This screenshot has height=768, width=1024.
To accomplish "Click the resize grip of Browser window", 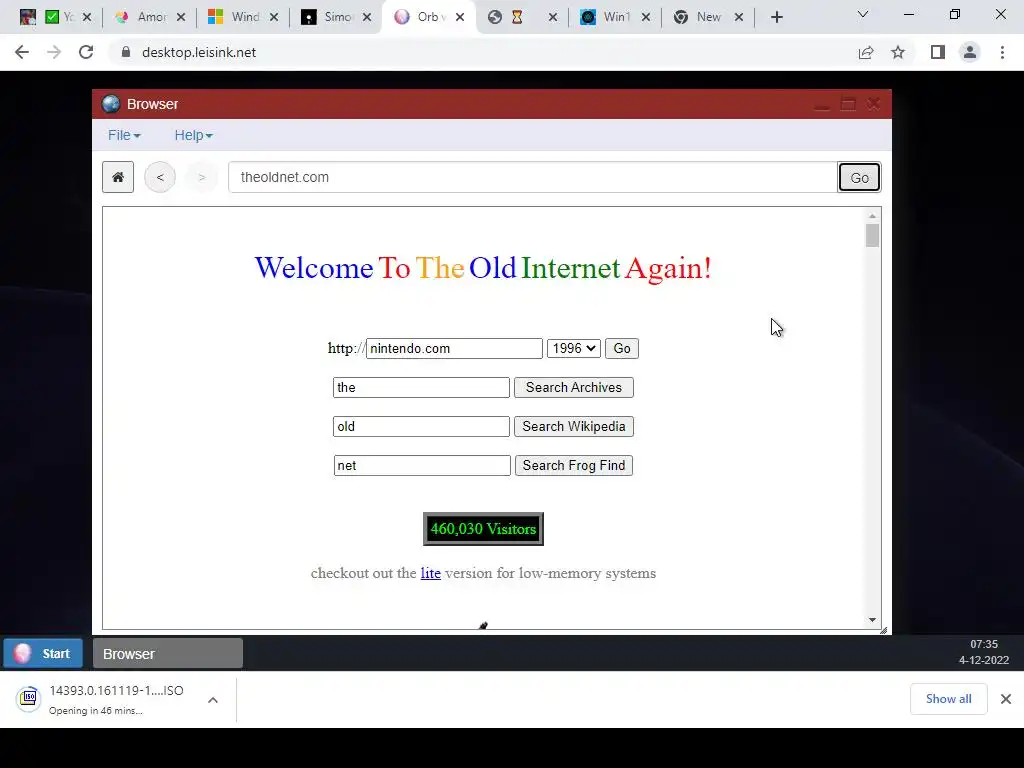I will (x=884, y=630).
